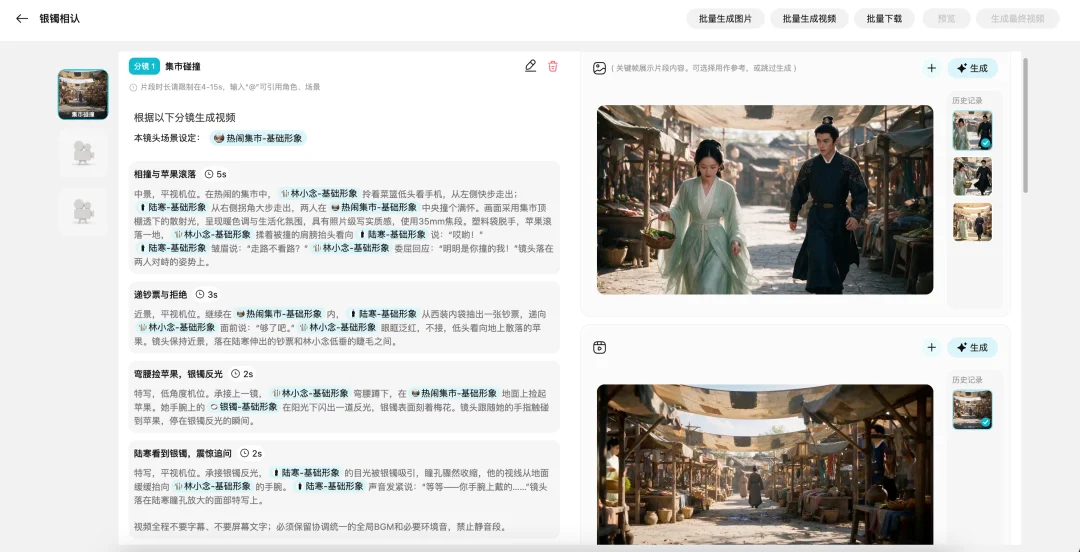Go back using the arrow beside 银镯相认
This screenshot has height=552, width=1080.
coord(22,19)
